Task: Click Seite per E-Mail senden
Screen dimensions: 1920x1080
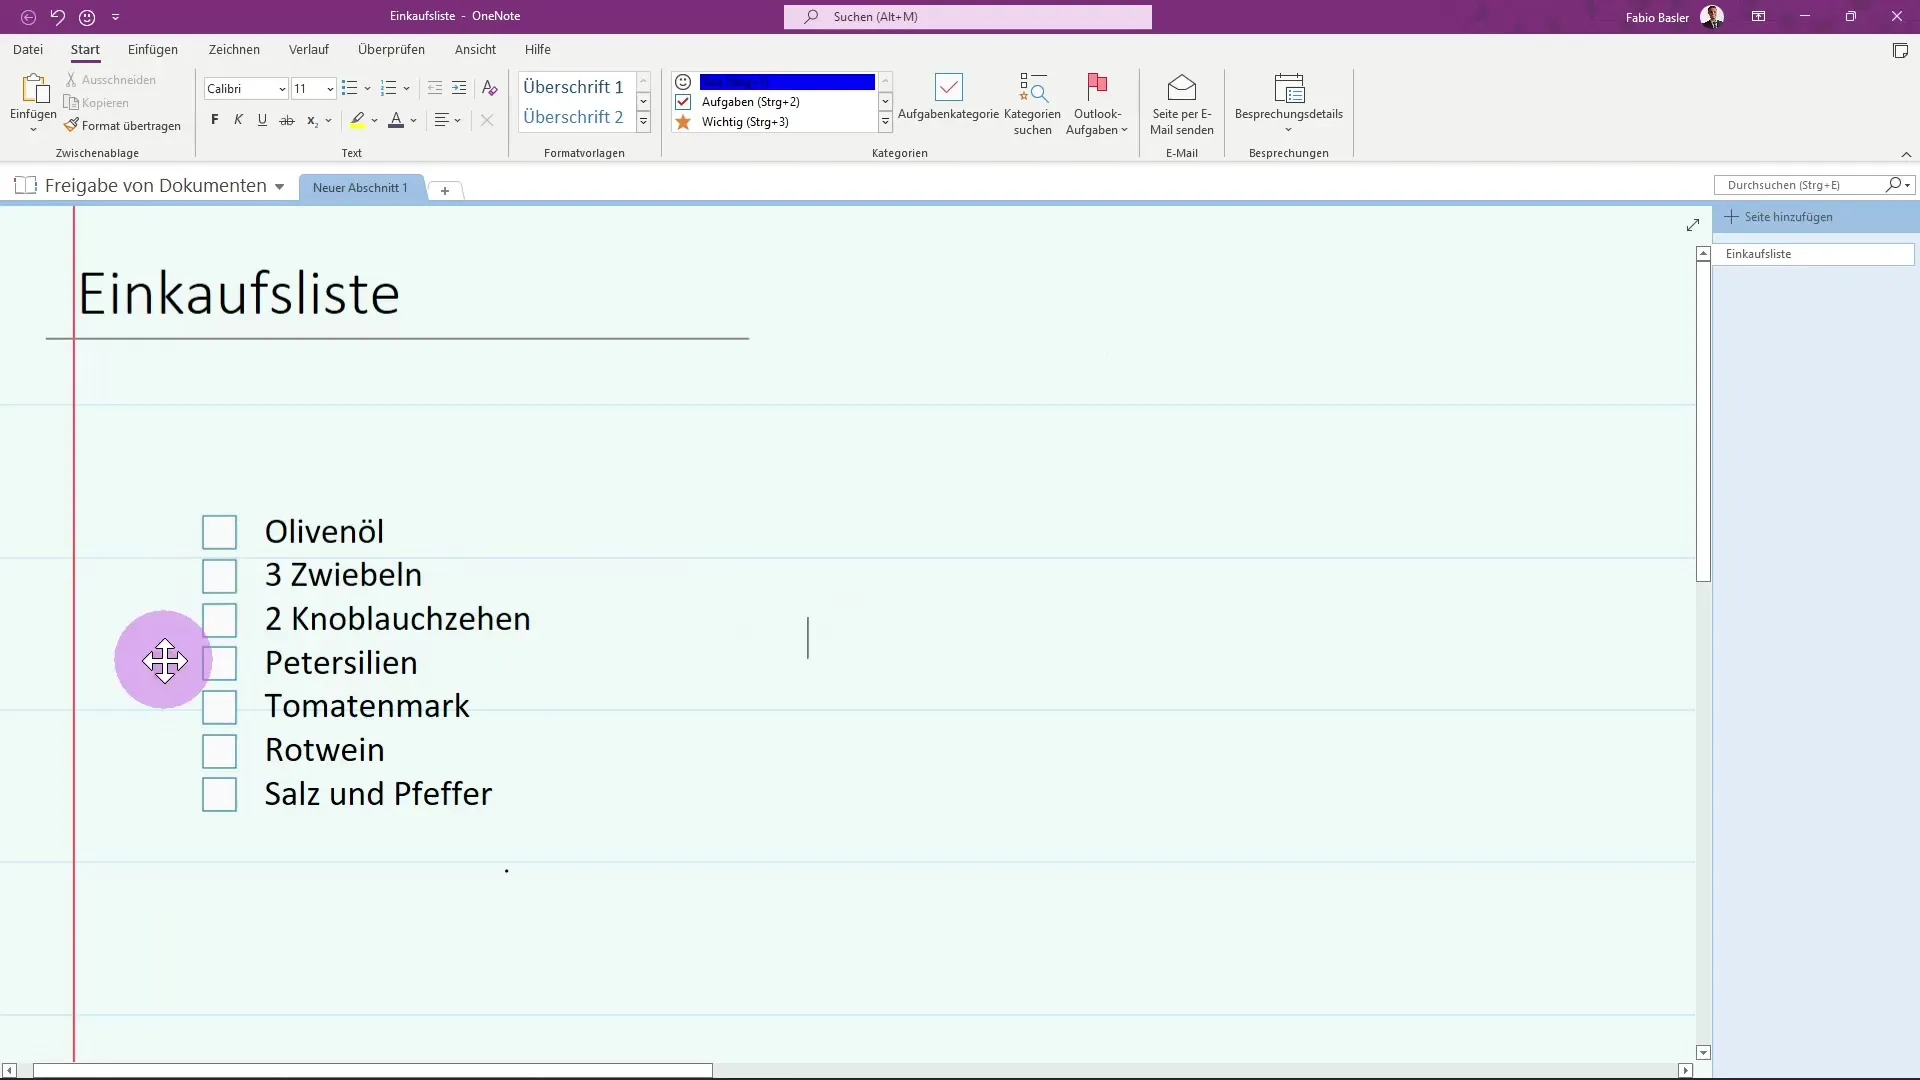Action: click(1182, 104)
